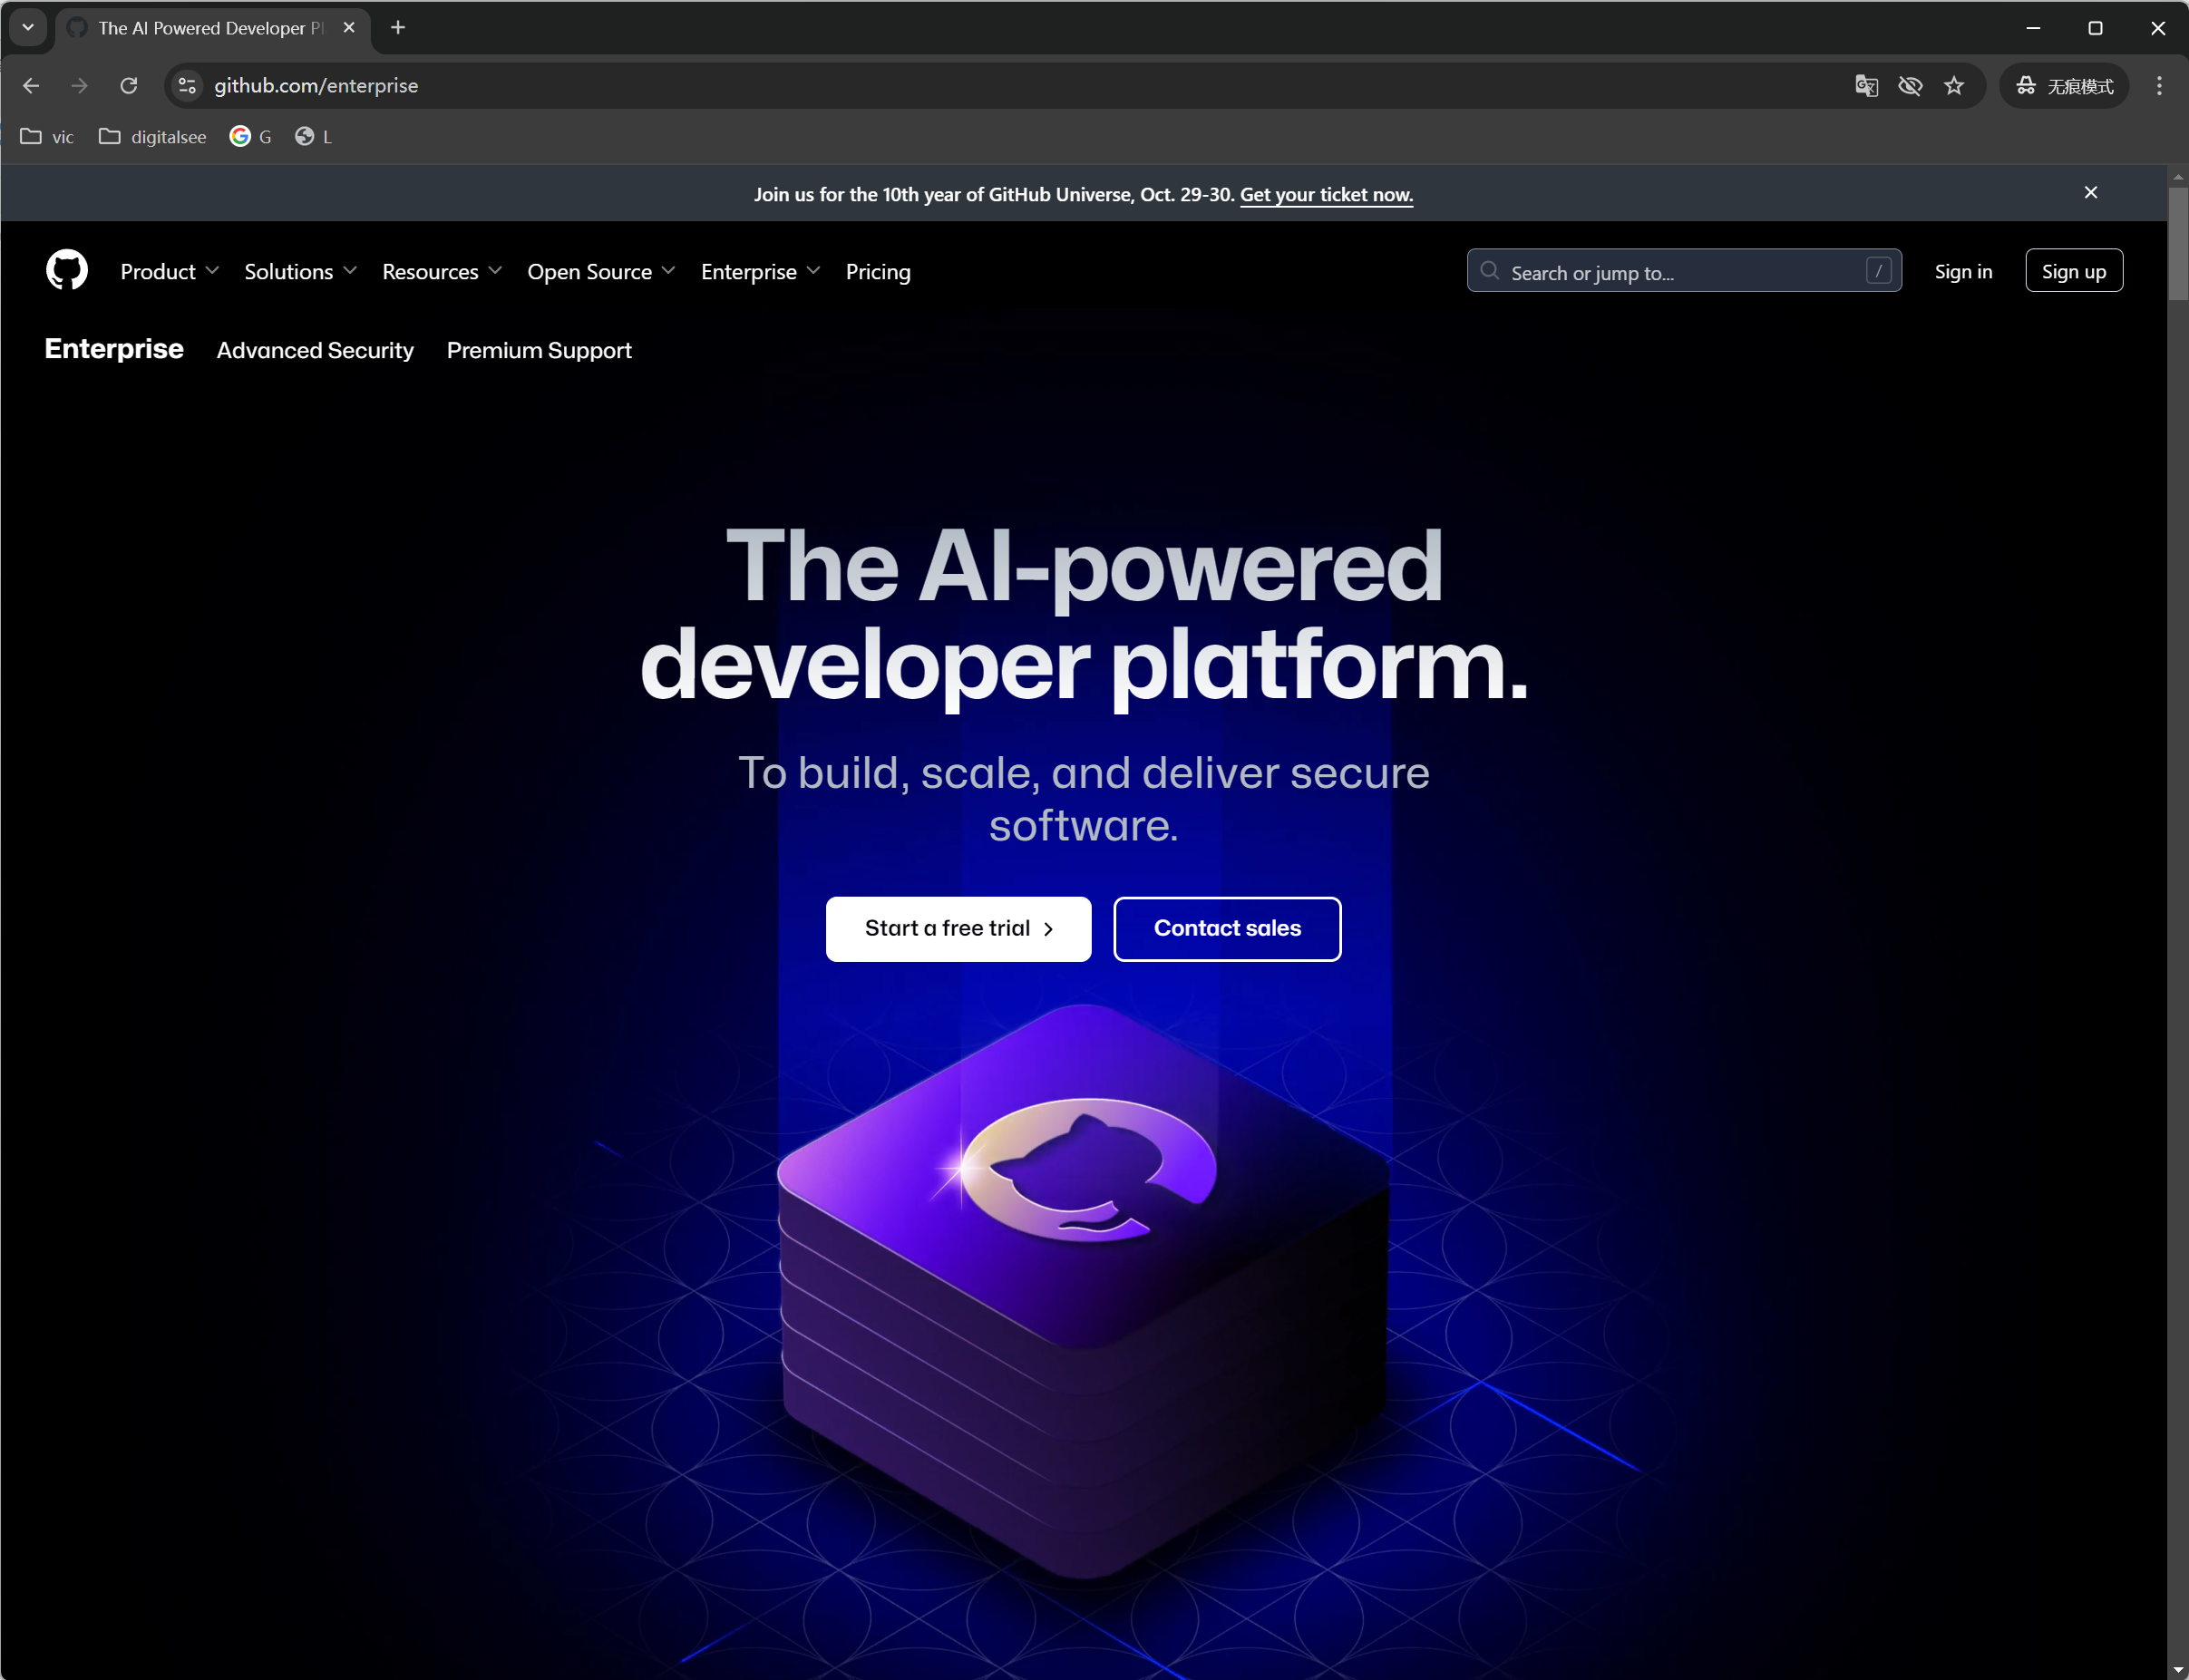Viewport: 2189px width, 1680px height.
Task: Click the scrollbar down arrow
Action: click(x=2178, y=1670)
